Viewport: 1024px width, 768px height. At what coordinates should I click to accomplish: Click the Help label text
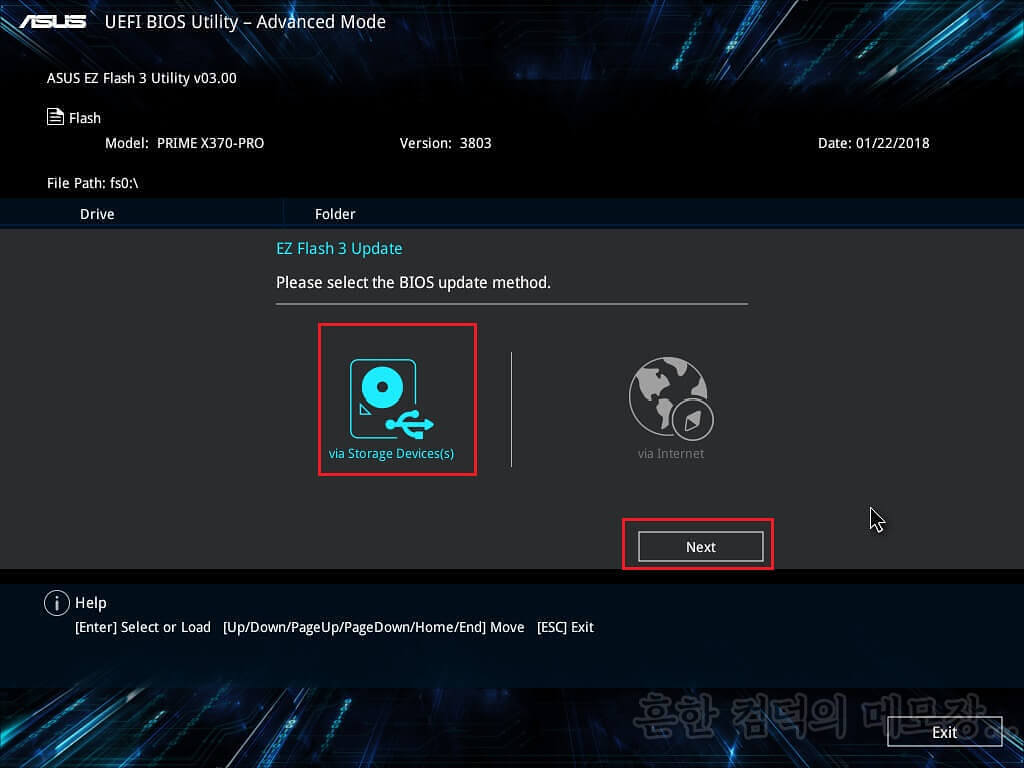(91, 603)
